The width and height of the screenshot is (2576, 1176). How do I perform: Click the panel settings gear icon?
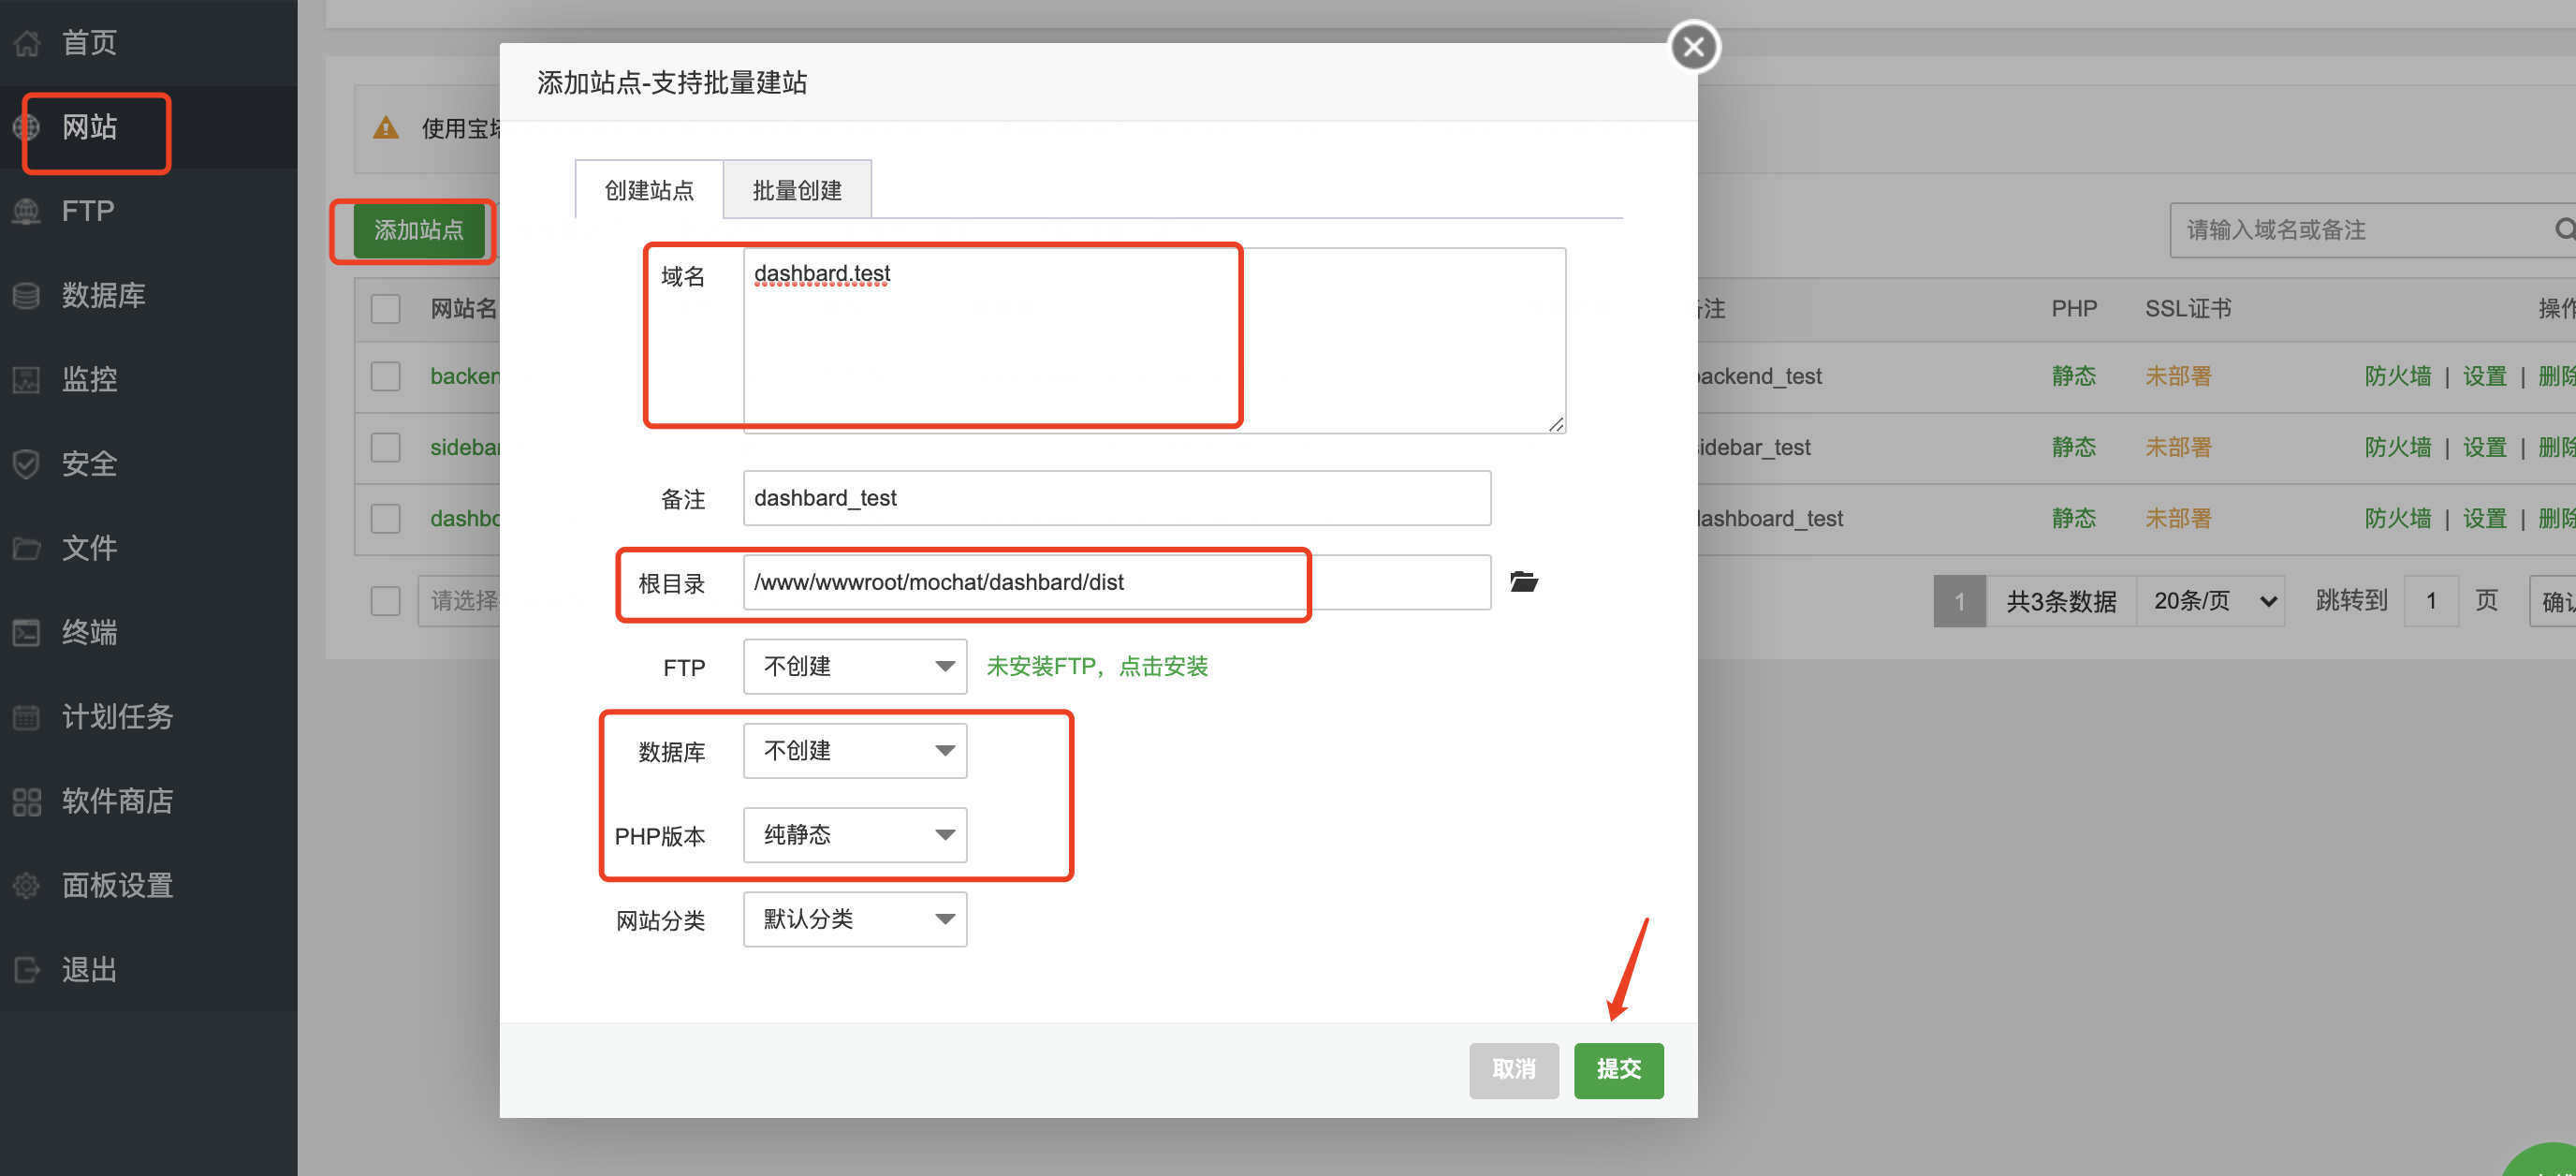pyautogui.click(x=27, y=885)
